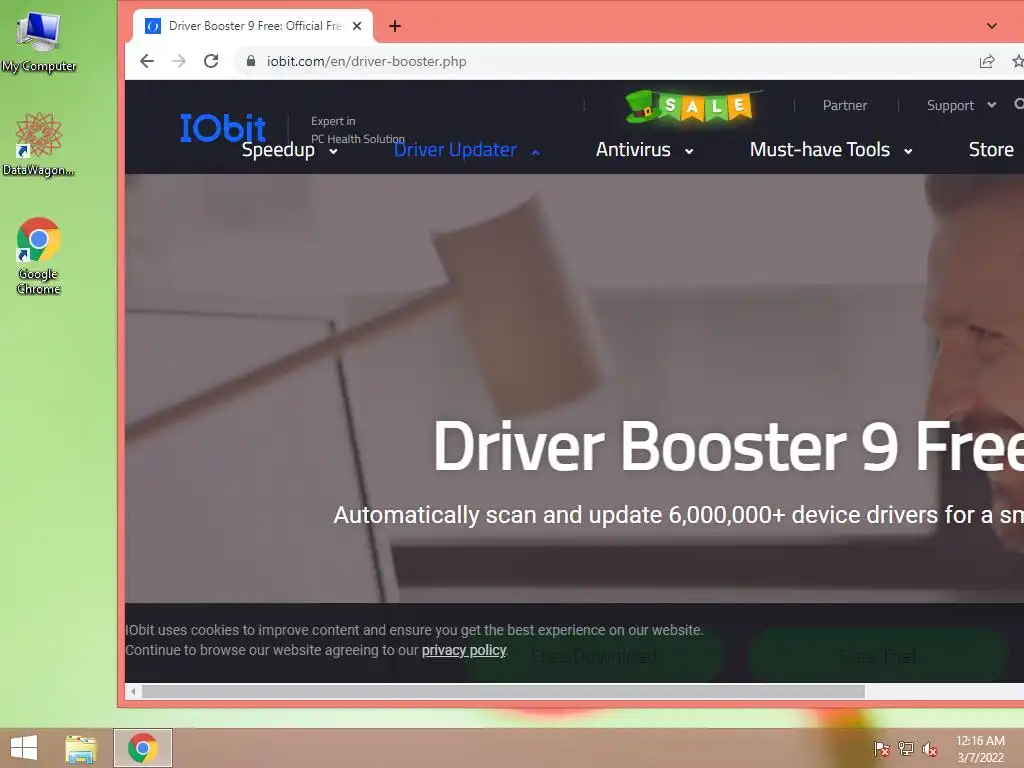Open Action Center flag icon
This screenshot has height=768, width=1024.
(881, 749)
